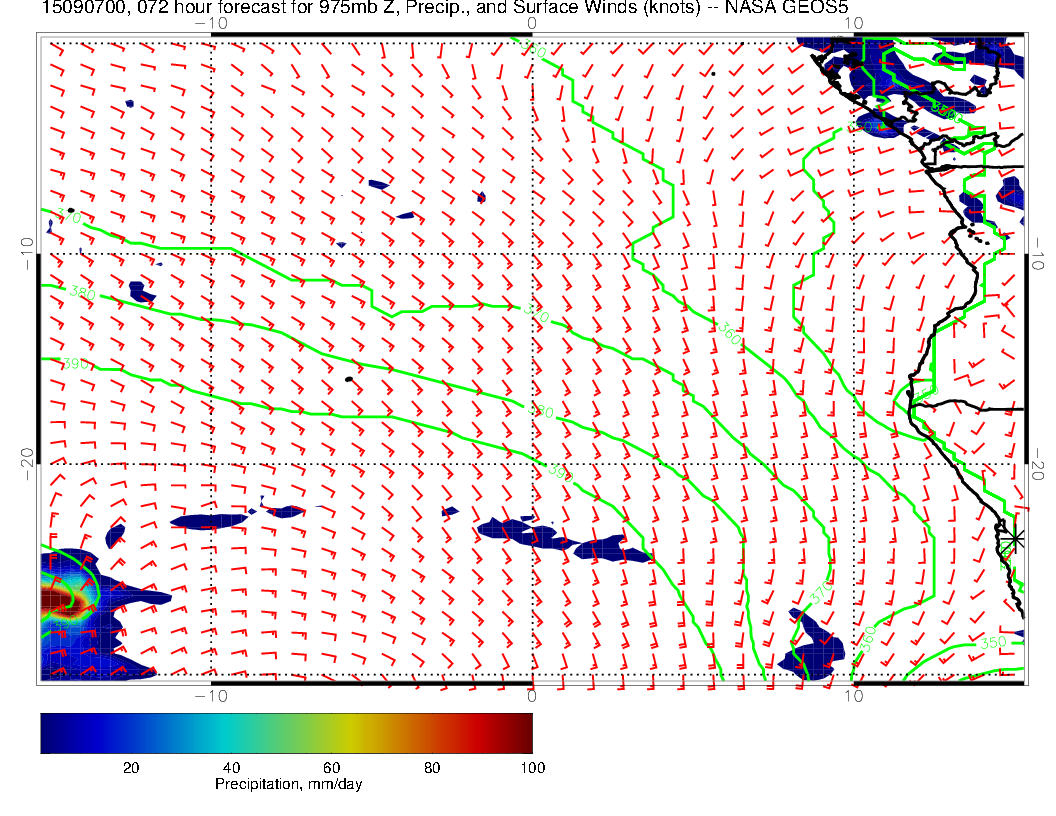Click the black asterisk marker on the coastline

pyautogui.click(x=1016, y=539)
